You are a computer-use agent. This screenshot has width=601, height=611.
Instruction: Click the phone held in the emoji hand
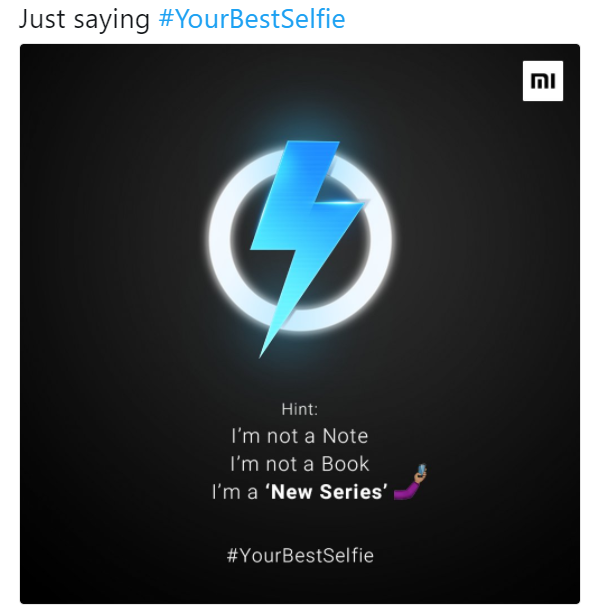[422, 469]
